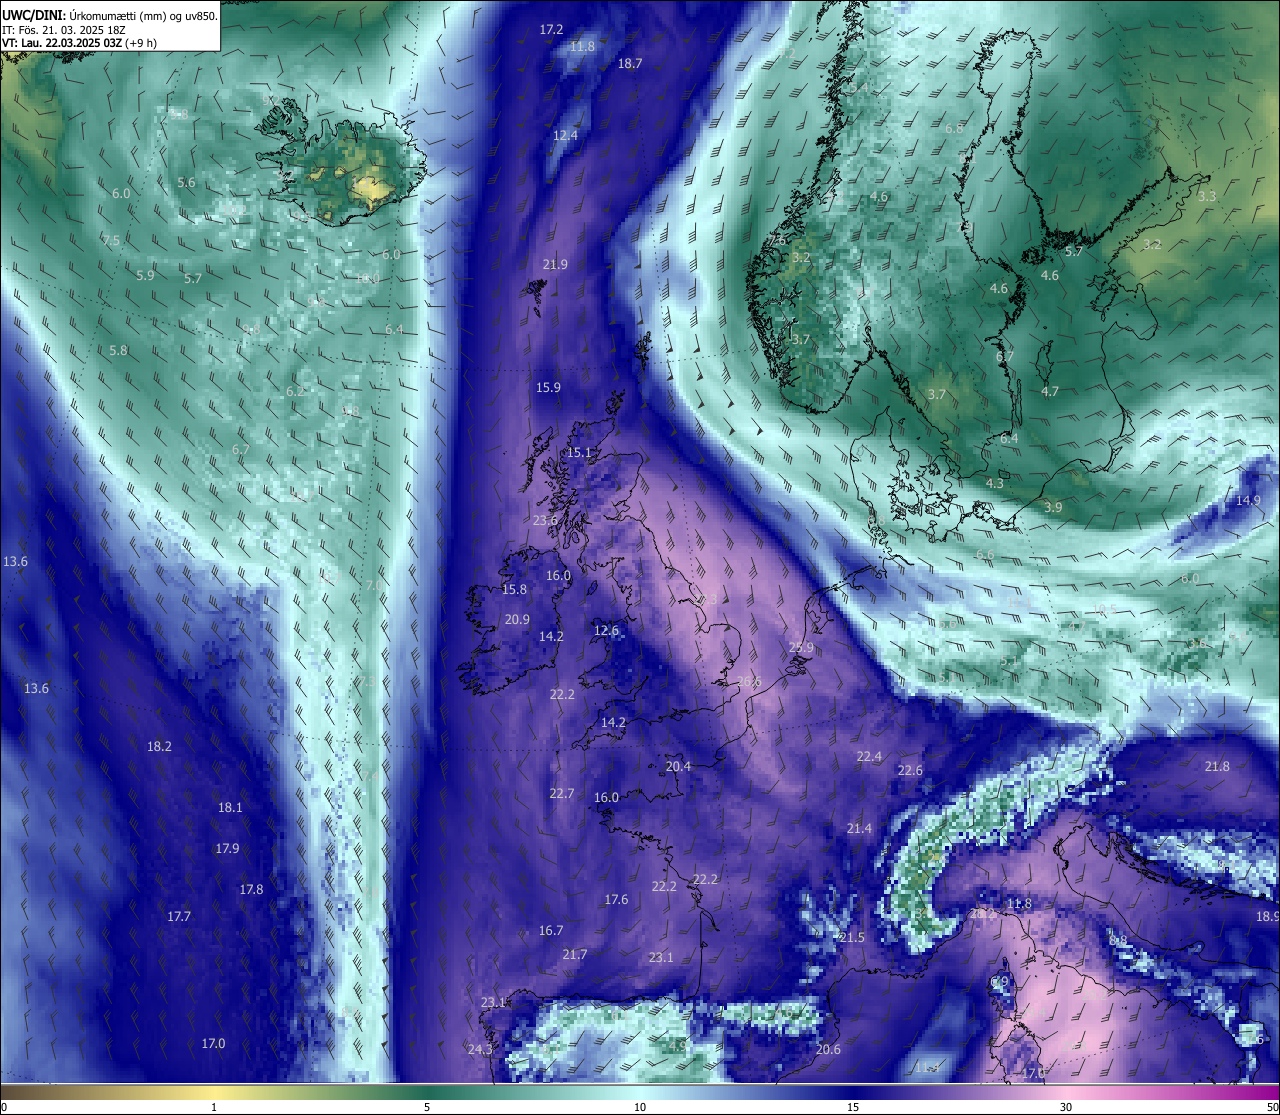
Task: Click the 17.2 value at the map top
Action: click(x=551, y=30)
